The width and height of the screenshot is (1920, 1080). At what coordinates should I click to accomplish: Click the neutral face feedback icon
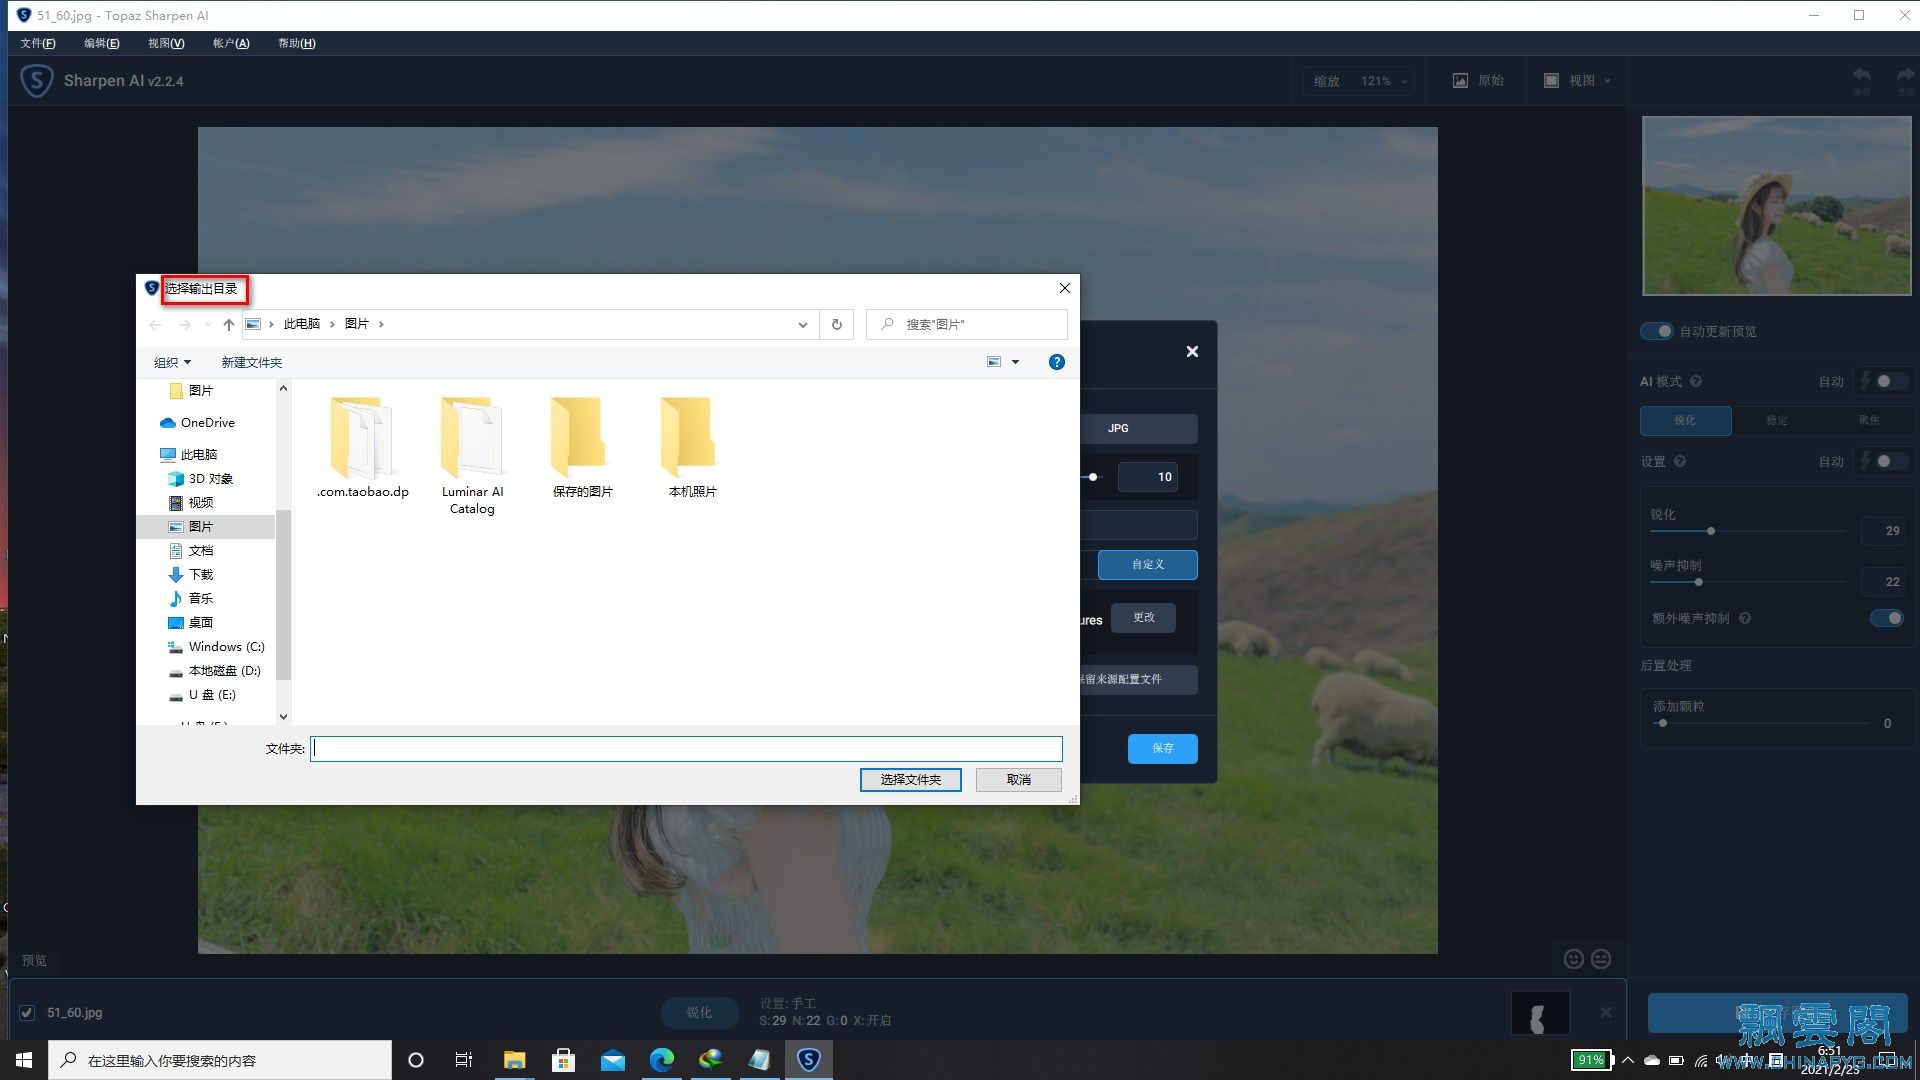pos(1601,959)
